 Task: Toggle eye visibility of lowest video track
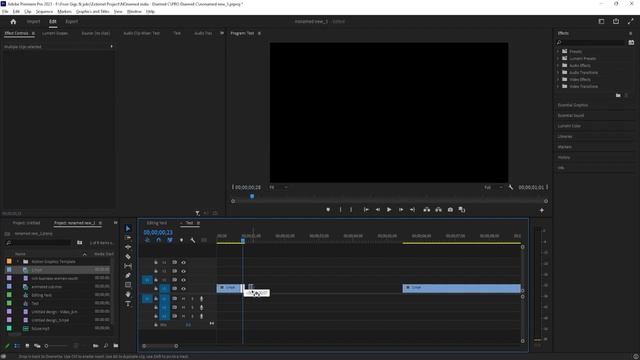pyautogui.click(x=183, y=289)
